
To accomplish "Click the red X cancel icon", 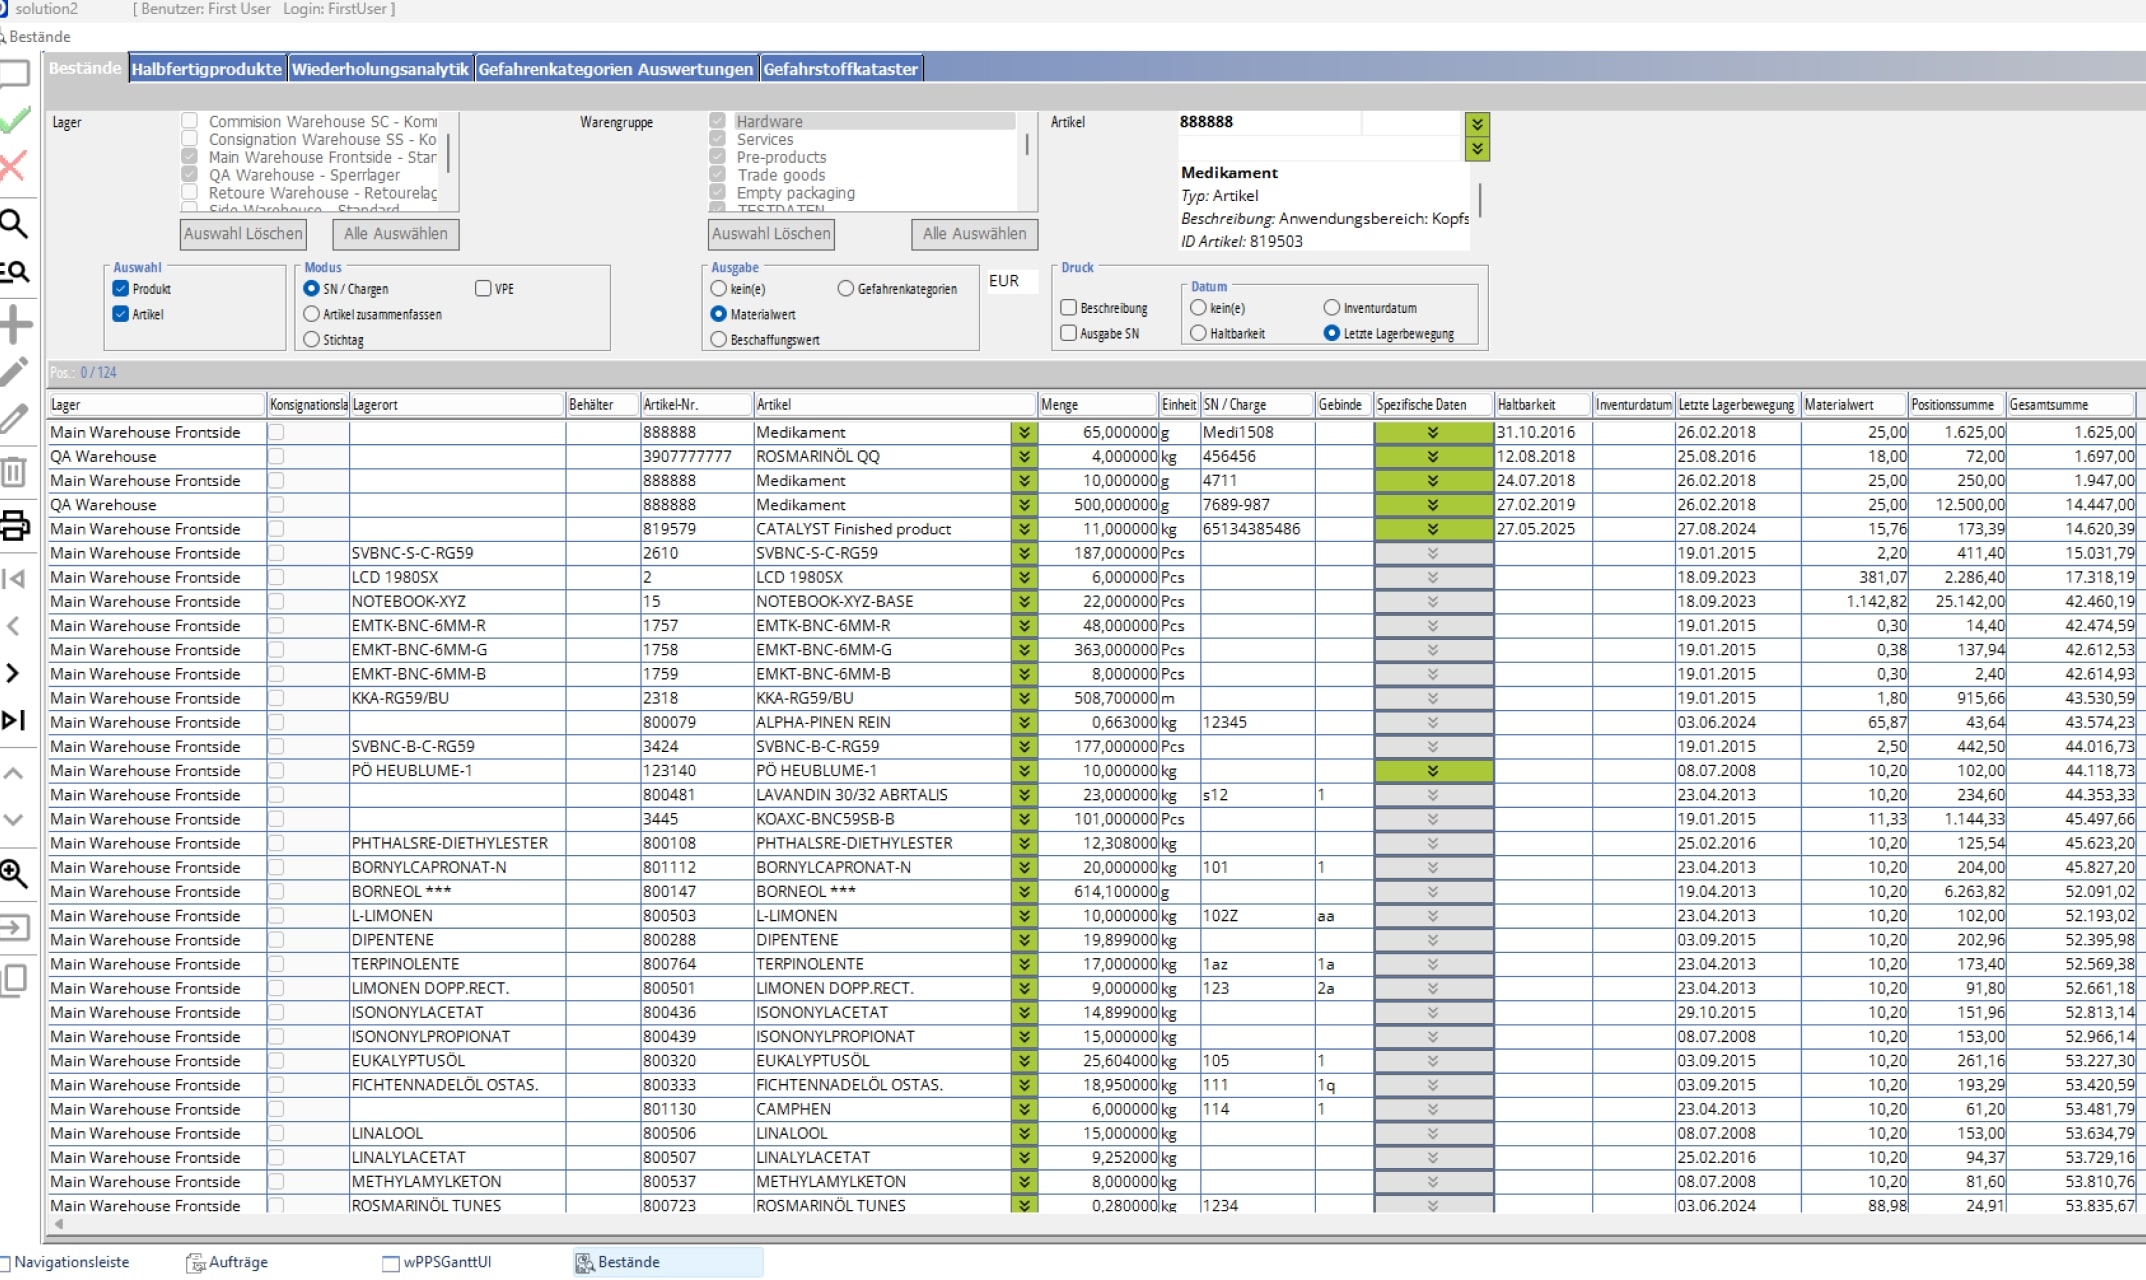I will tap(12, 166).
